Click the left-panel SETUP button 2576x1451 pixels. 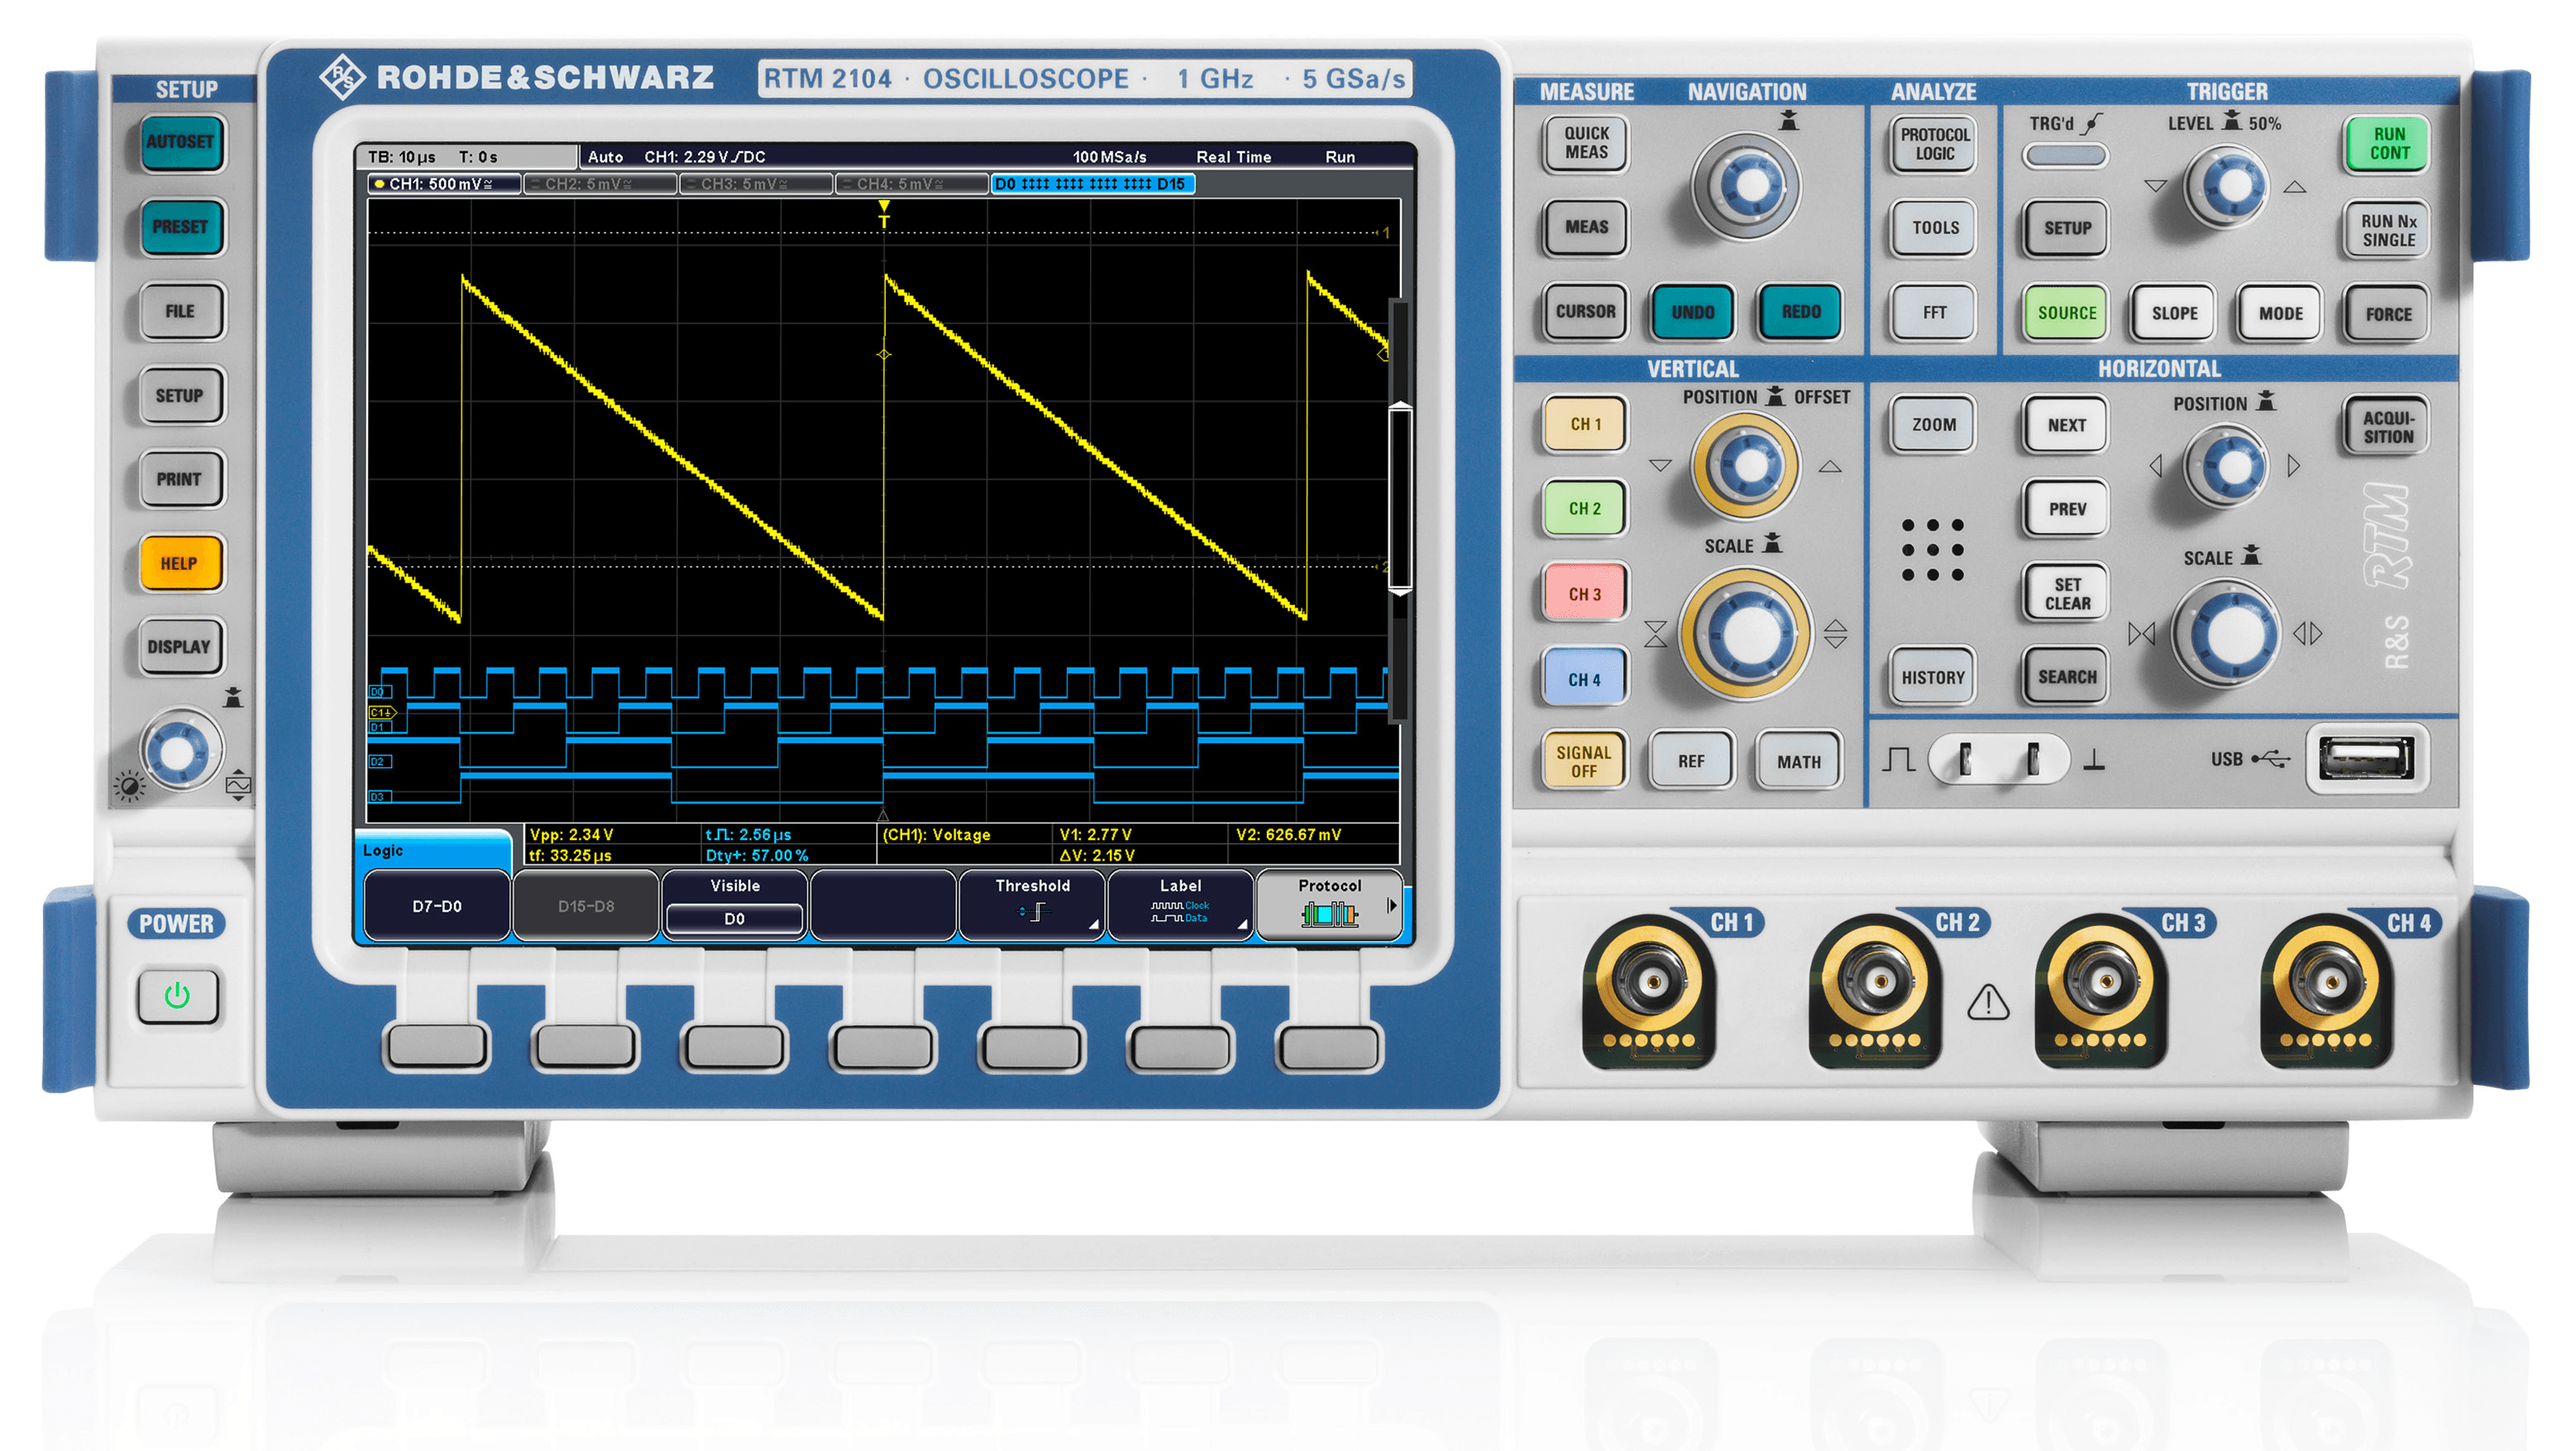point(180,395)
